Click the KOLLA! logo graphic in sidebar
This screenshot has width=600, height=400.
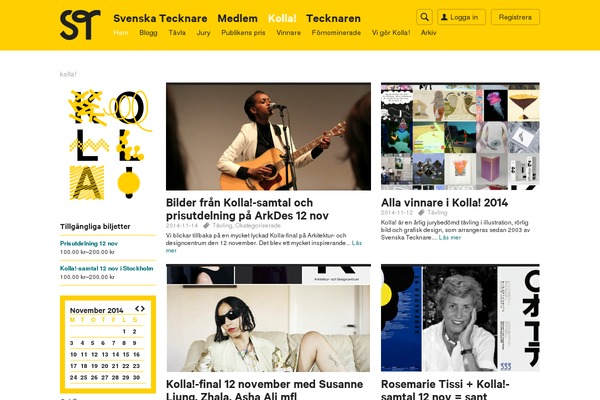pyautogui.click(x=108, y=145)
